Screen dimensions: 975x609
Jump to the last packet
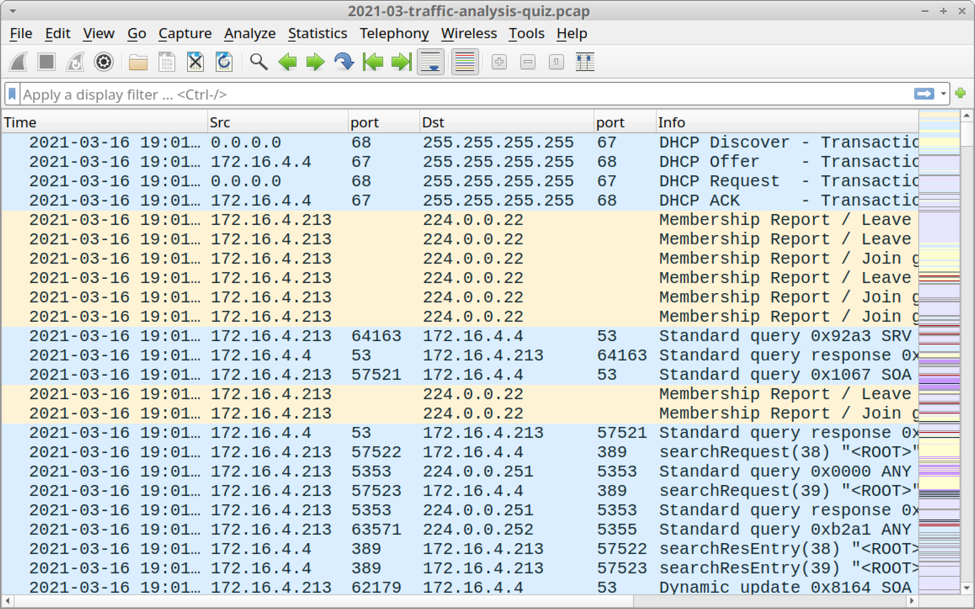[x=401, y=62]
